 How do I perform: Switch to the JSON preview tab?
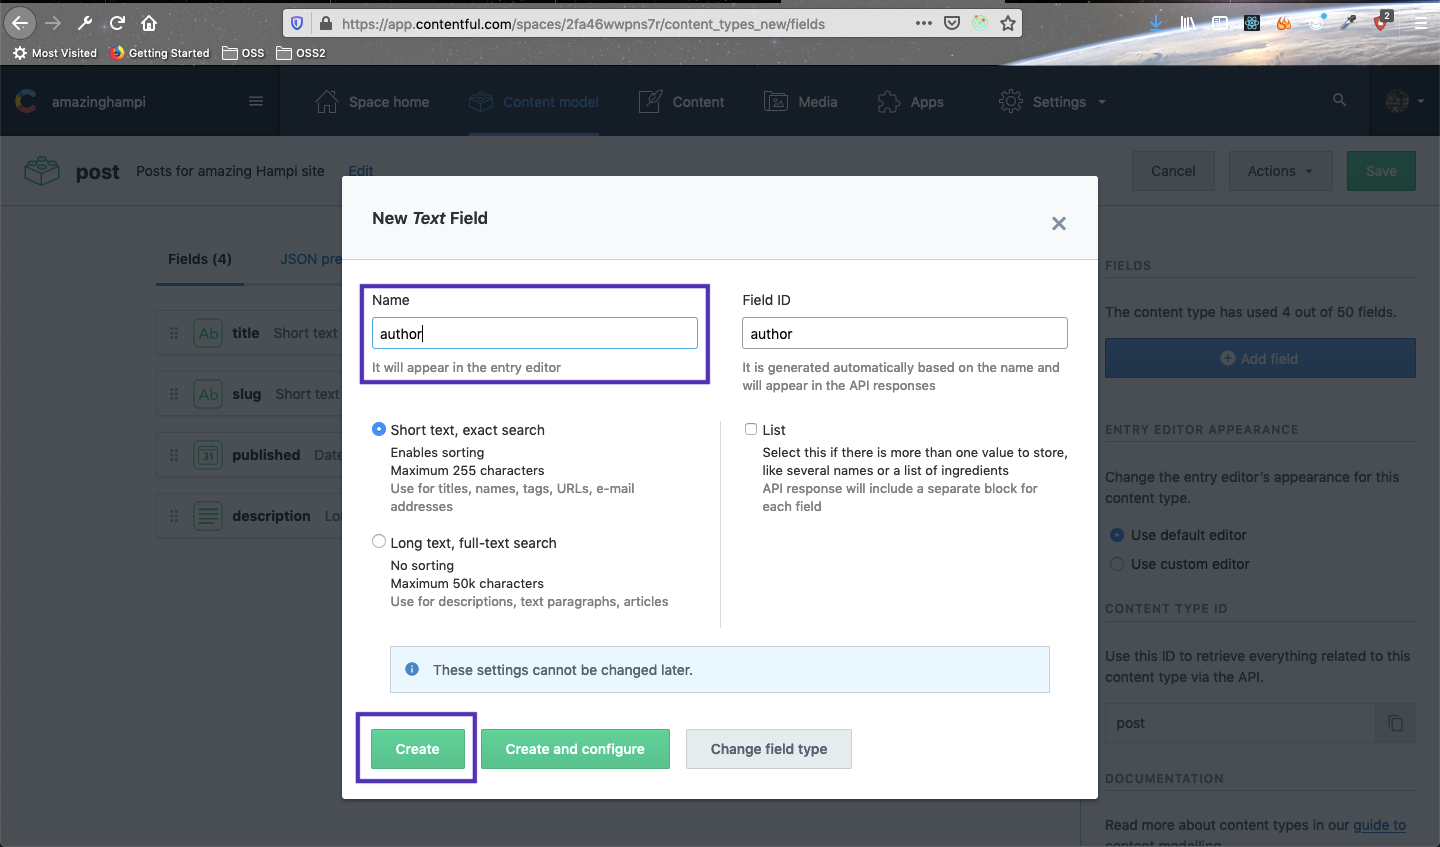(311, 259)
